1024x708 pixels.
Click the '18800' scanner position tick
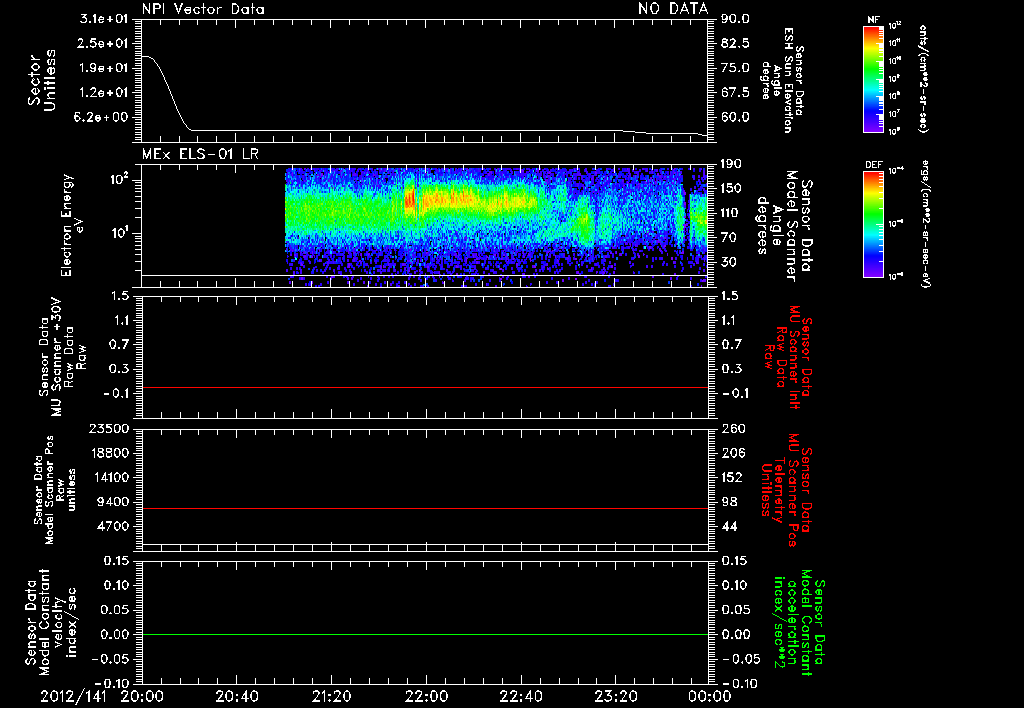pyautogui.click(x=109, y=453)
